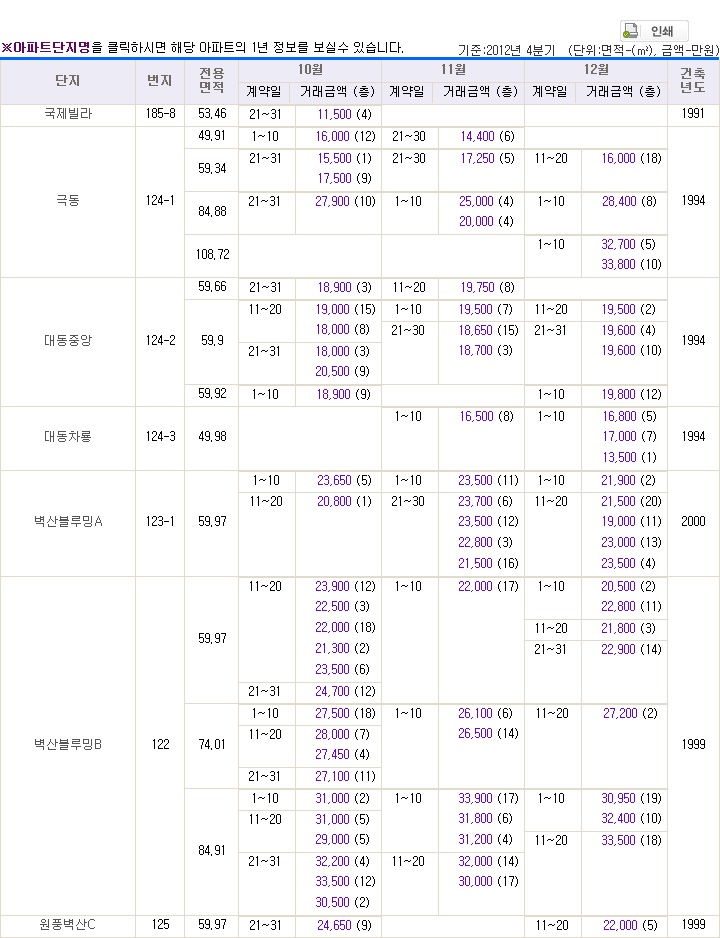Open 극동 49.91 October price 16,000
720x938 pixels.
[x=332, y=136]
